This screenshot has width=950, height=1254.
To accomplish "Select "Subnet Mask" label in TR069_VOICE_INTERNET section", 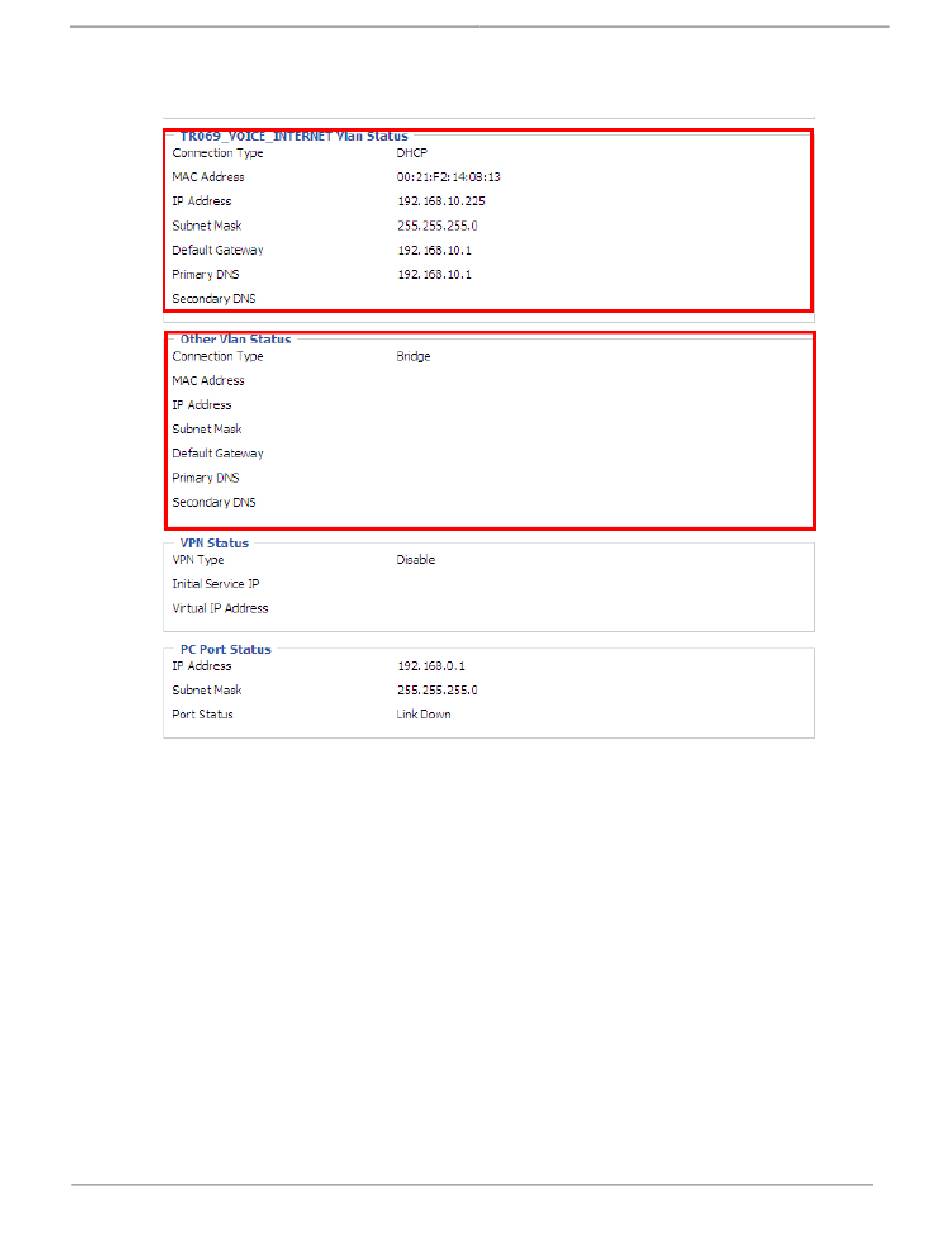I will [x=207, y=226].
